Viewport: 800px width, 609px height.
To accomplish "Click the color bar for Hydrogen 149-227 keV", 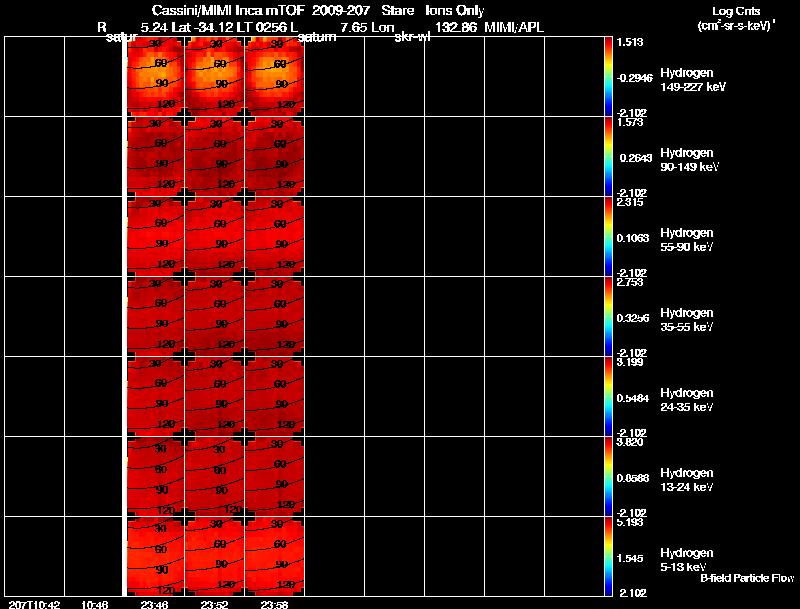I will click(608, 77).
